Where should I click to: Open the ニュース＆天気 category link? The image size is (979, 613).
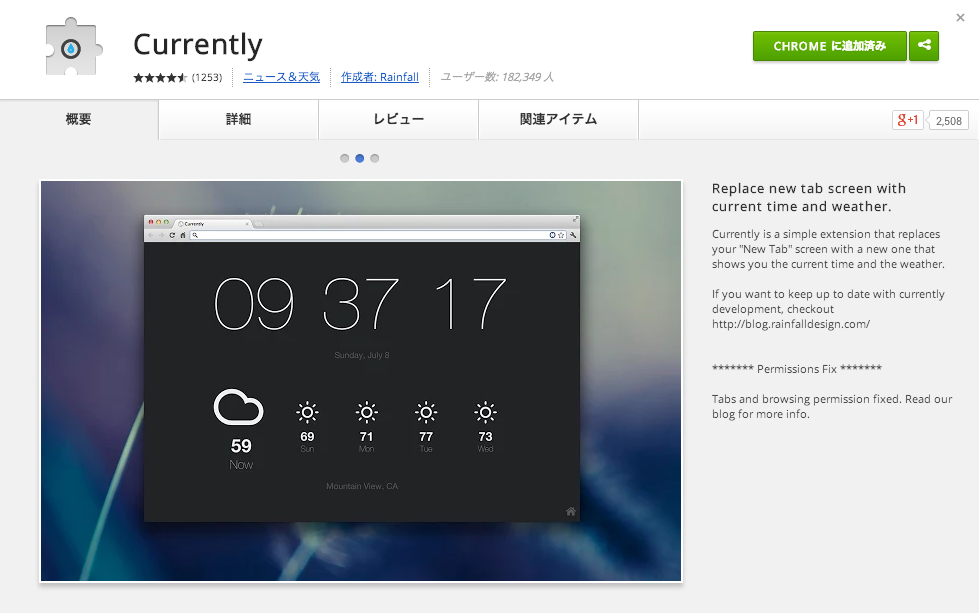tap(281, 77)
